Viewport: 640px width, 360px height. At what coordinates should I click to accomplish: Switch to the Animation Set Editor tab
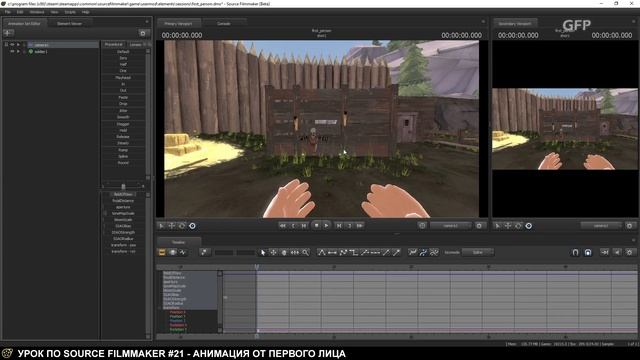coord(24,24)
